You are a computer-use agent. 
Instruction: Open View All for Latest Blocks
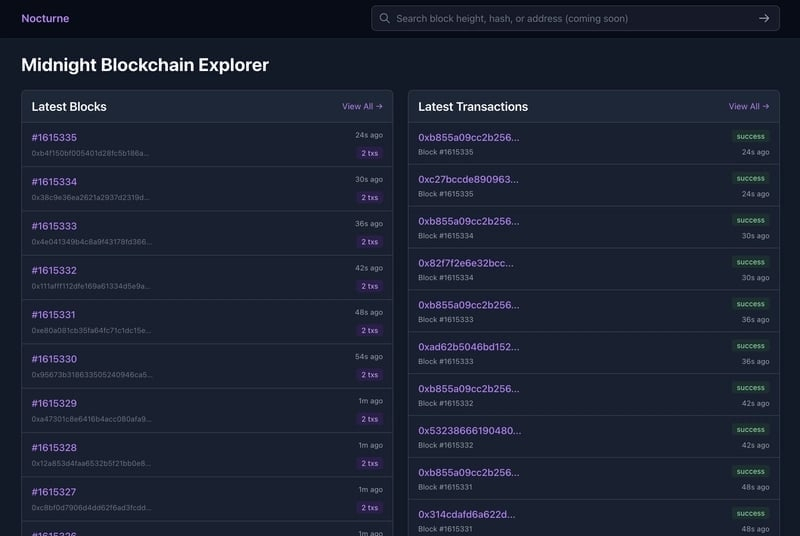[x=362, y=106]
